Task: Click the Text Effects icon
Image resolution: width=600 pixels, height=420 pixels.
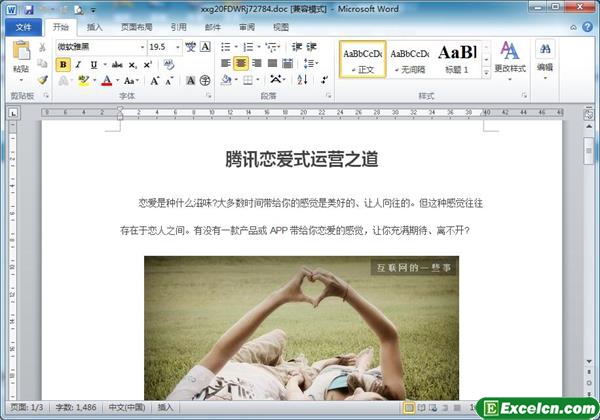Action: tap(64, 80)
